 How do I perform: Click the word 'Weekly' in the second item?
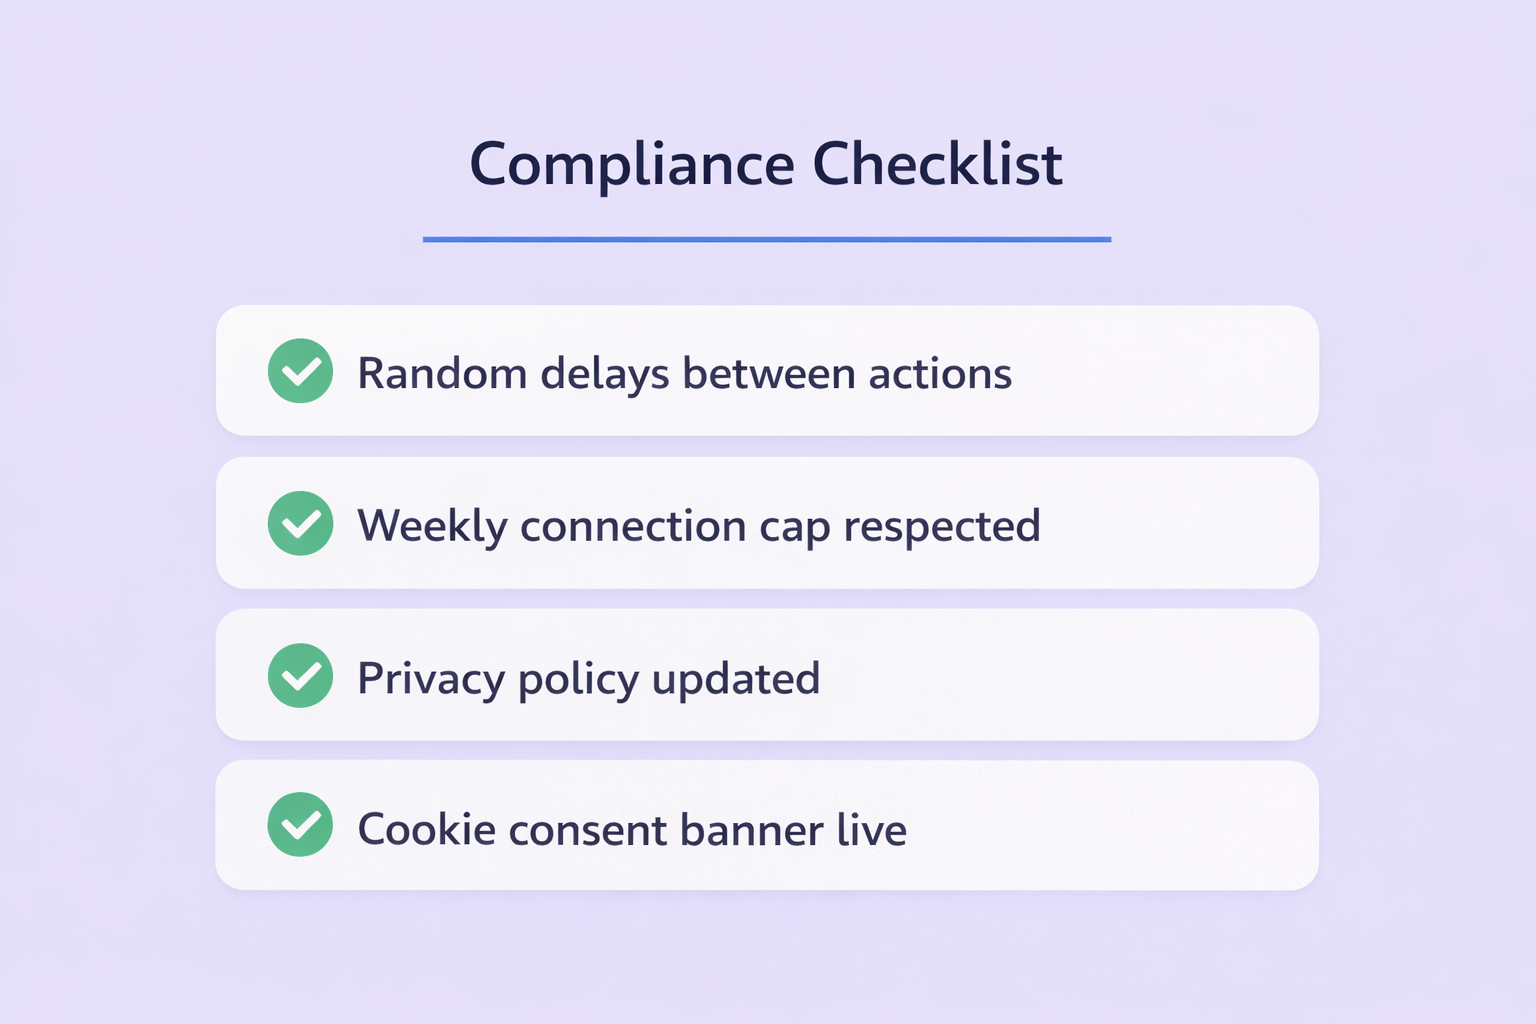coord(432,526)
